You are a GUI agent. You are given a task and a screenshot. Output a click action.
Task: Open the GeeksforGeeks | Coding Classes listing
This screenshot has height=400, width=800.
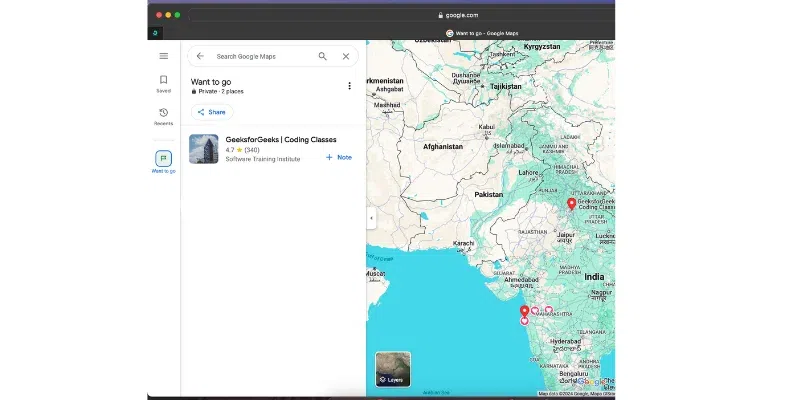coord(281,140)
